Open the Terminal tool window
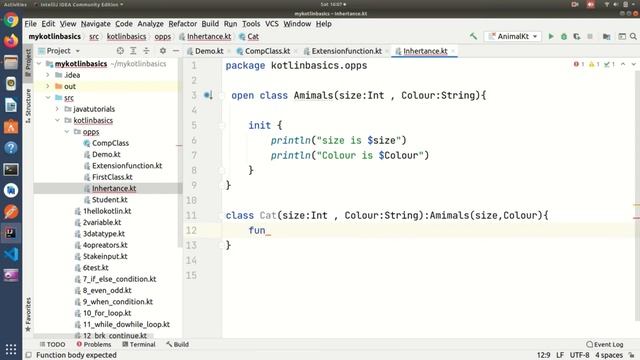The image size is (640, 360). [x=139, y=344]
